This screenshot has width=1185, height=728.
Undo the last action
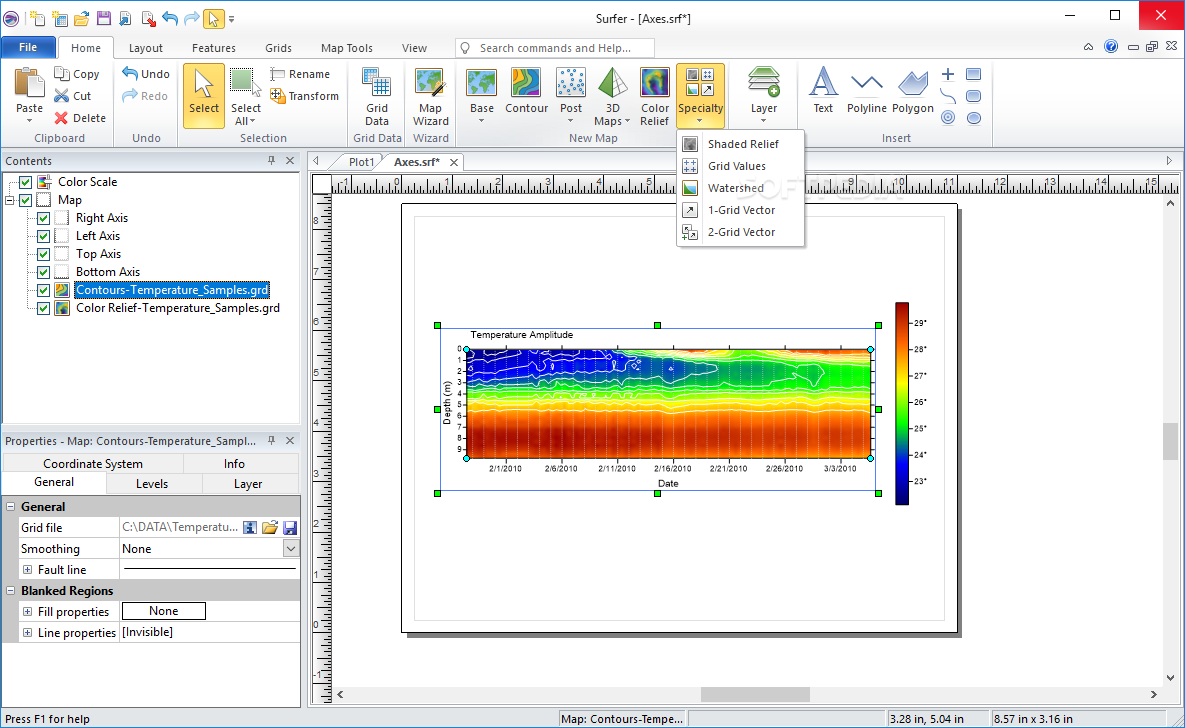tap(146, 74)
